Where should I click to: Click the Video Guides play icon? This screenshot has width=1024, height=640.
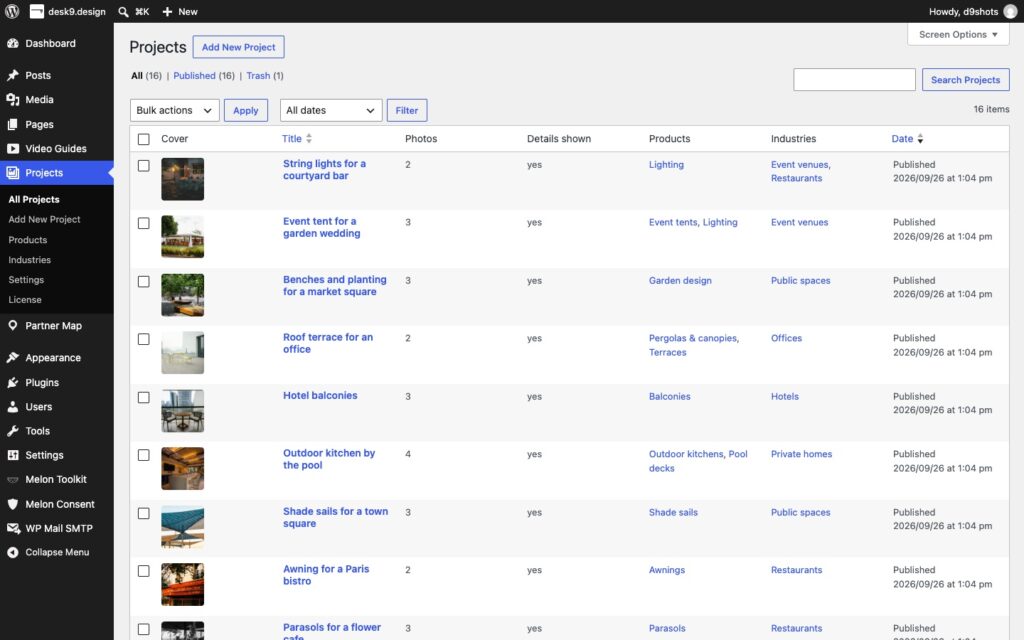point(12,148)
